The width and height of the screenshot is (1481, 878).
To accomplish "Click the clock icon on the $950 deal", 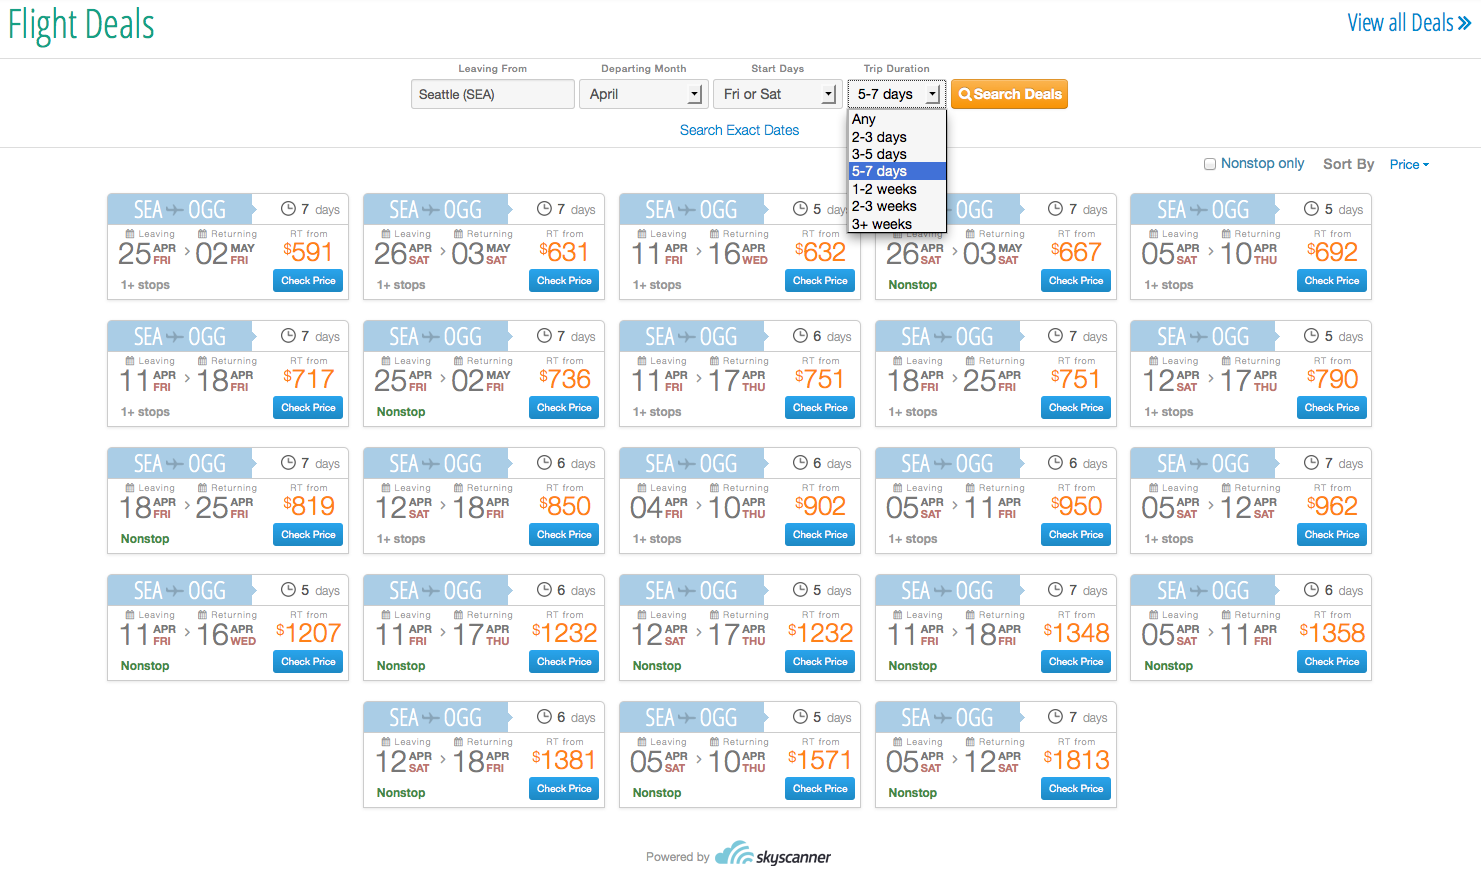I will point(1055,463).
